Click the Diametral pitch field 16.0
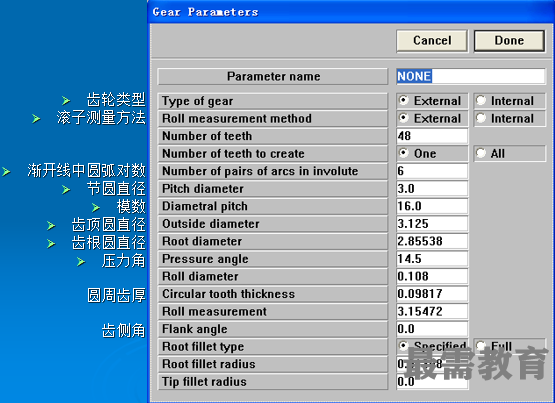Screen dimensions: 555x403 click(x=432, y=206)
